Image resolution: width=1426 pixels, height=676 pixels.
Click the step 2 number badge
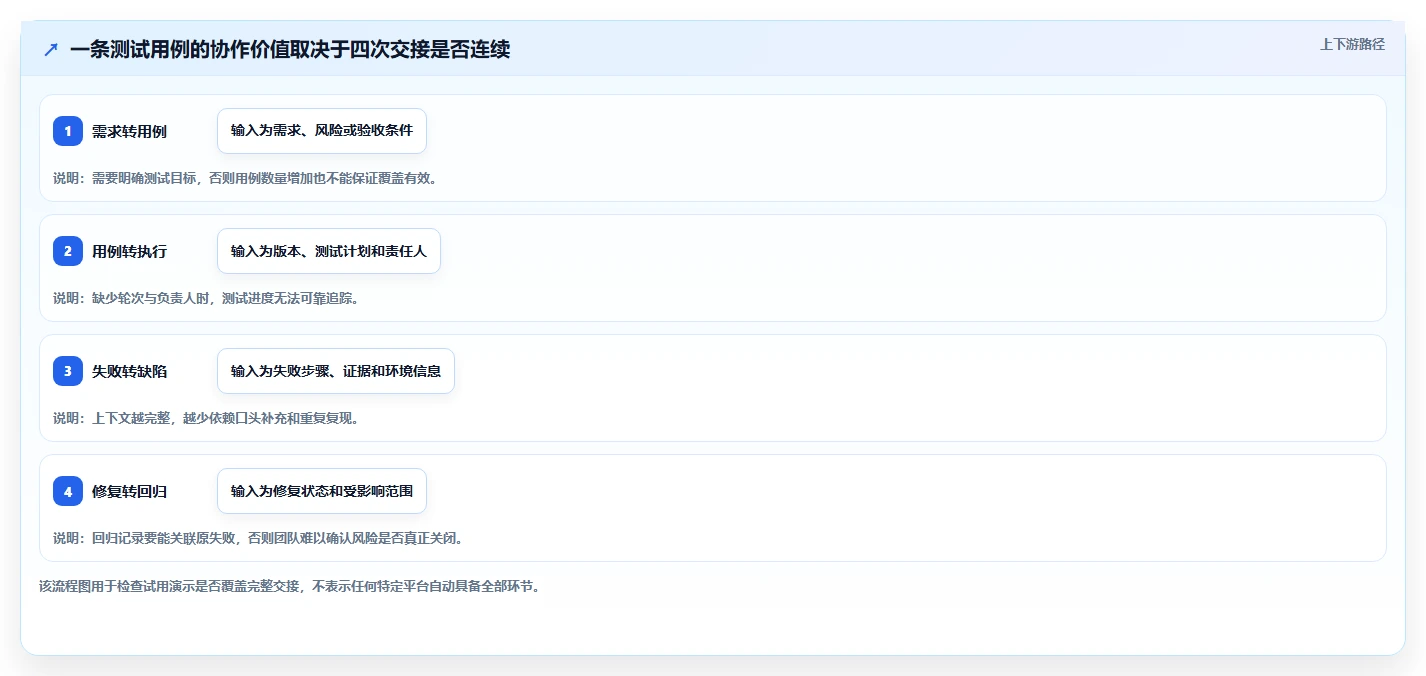[x=68, y=251]
